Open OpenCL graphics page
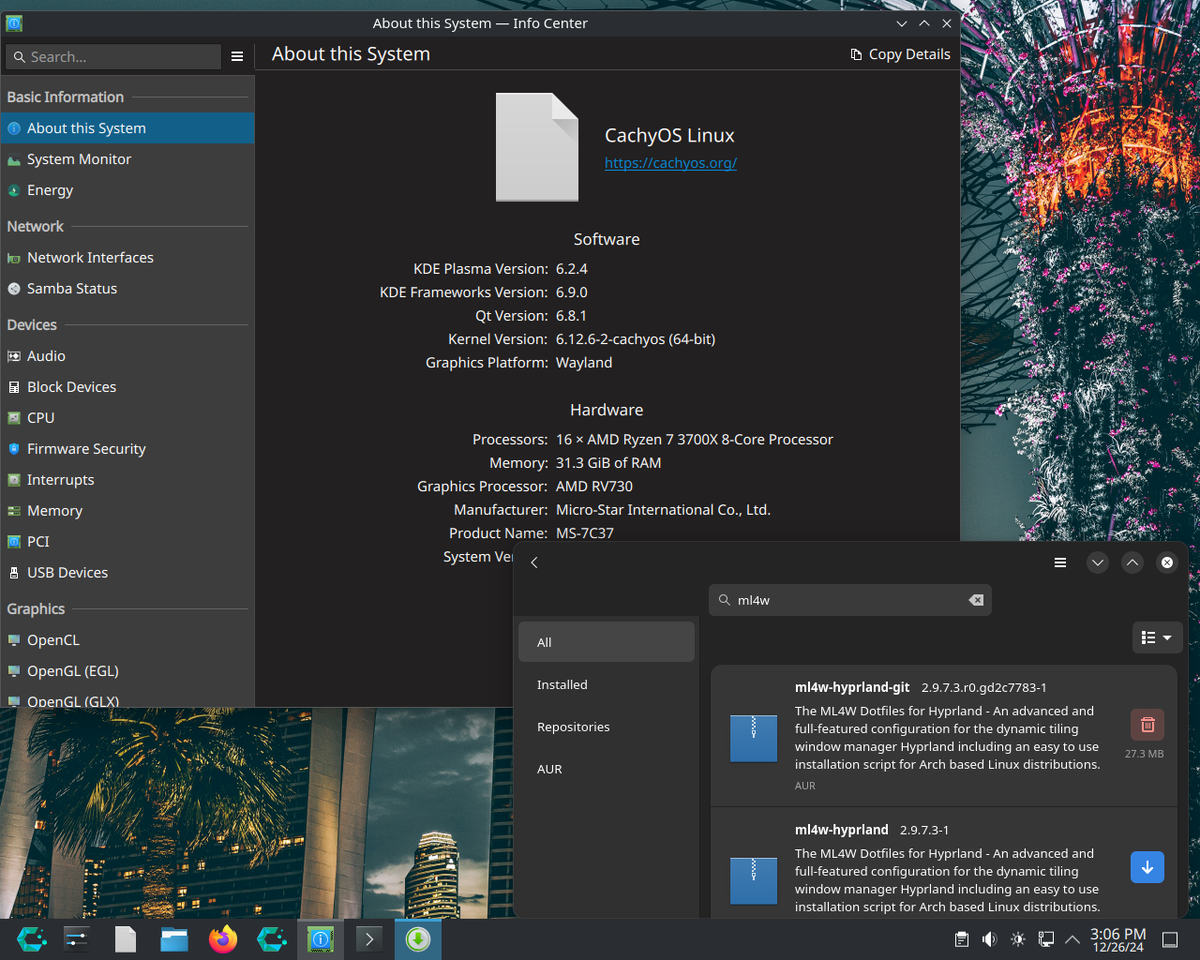This screenshot has height=960, width=1200. click(x=127, y=640)
